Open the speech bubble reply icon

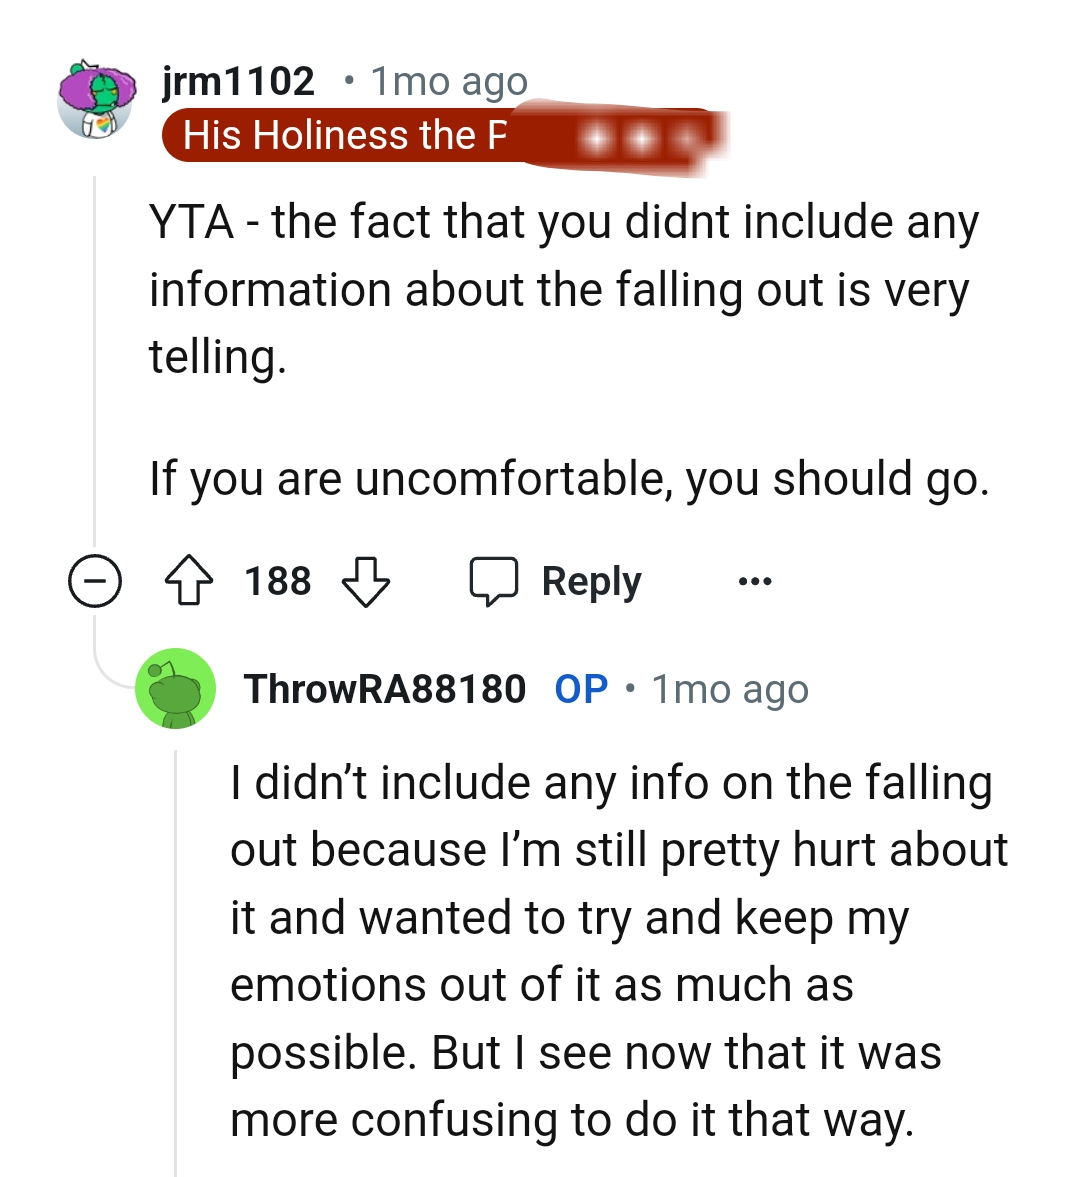pos(497,580)
